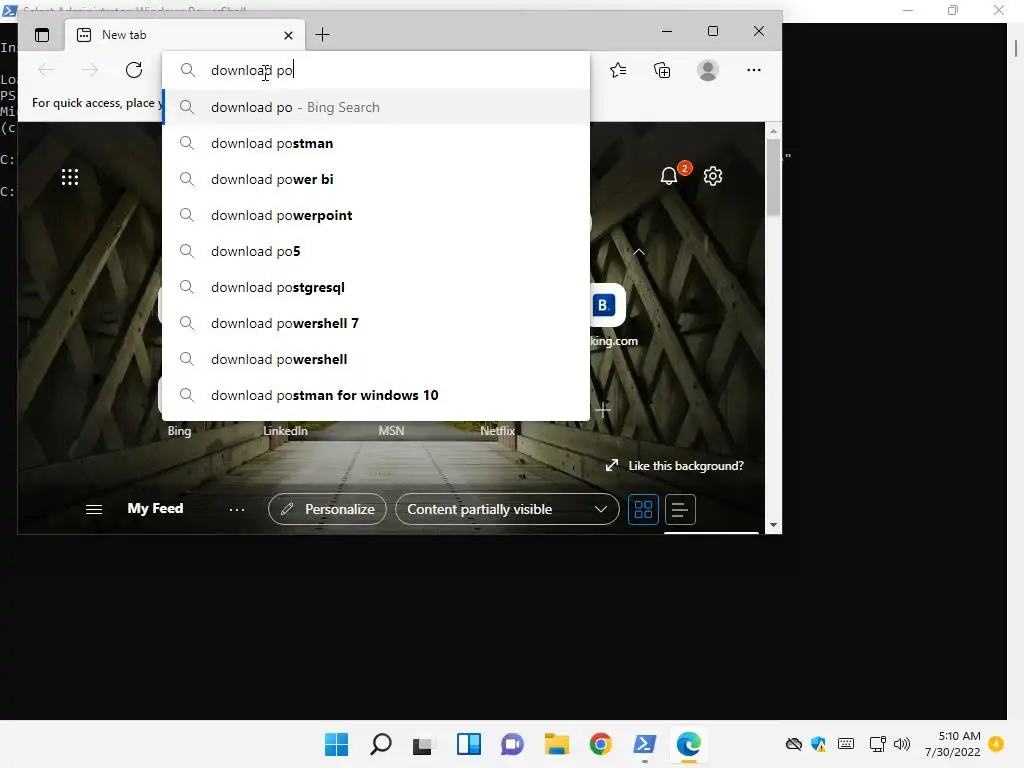Screen dimensions: 1024x768
Task: Choose the 'download powershell' suggestion without 7
Action: pos(376,359)
